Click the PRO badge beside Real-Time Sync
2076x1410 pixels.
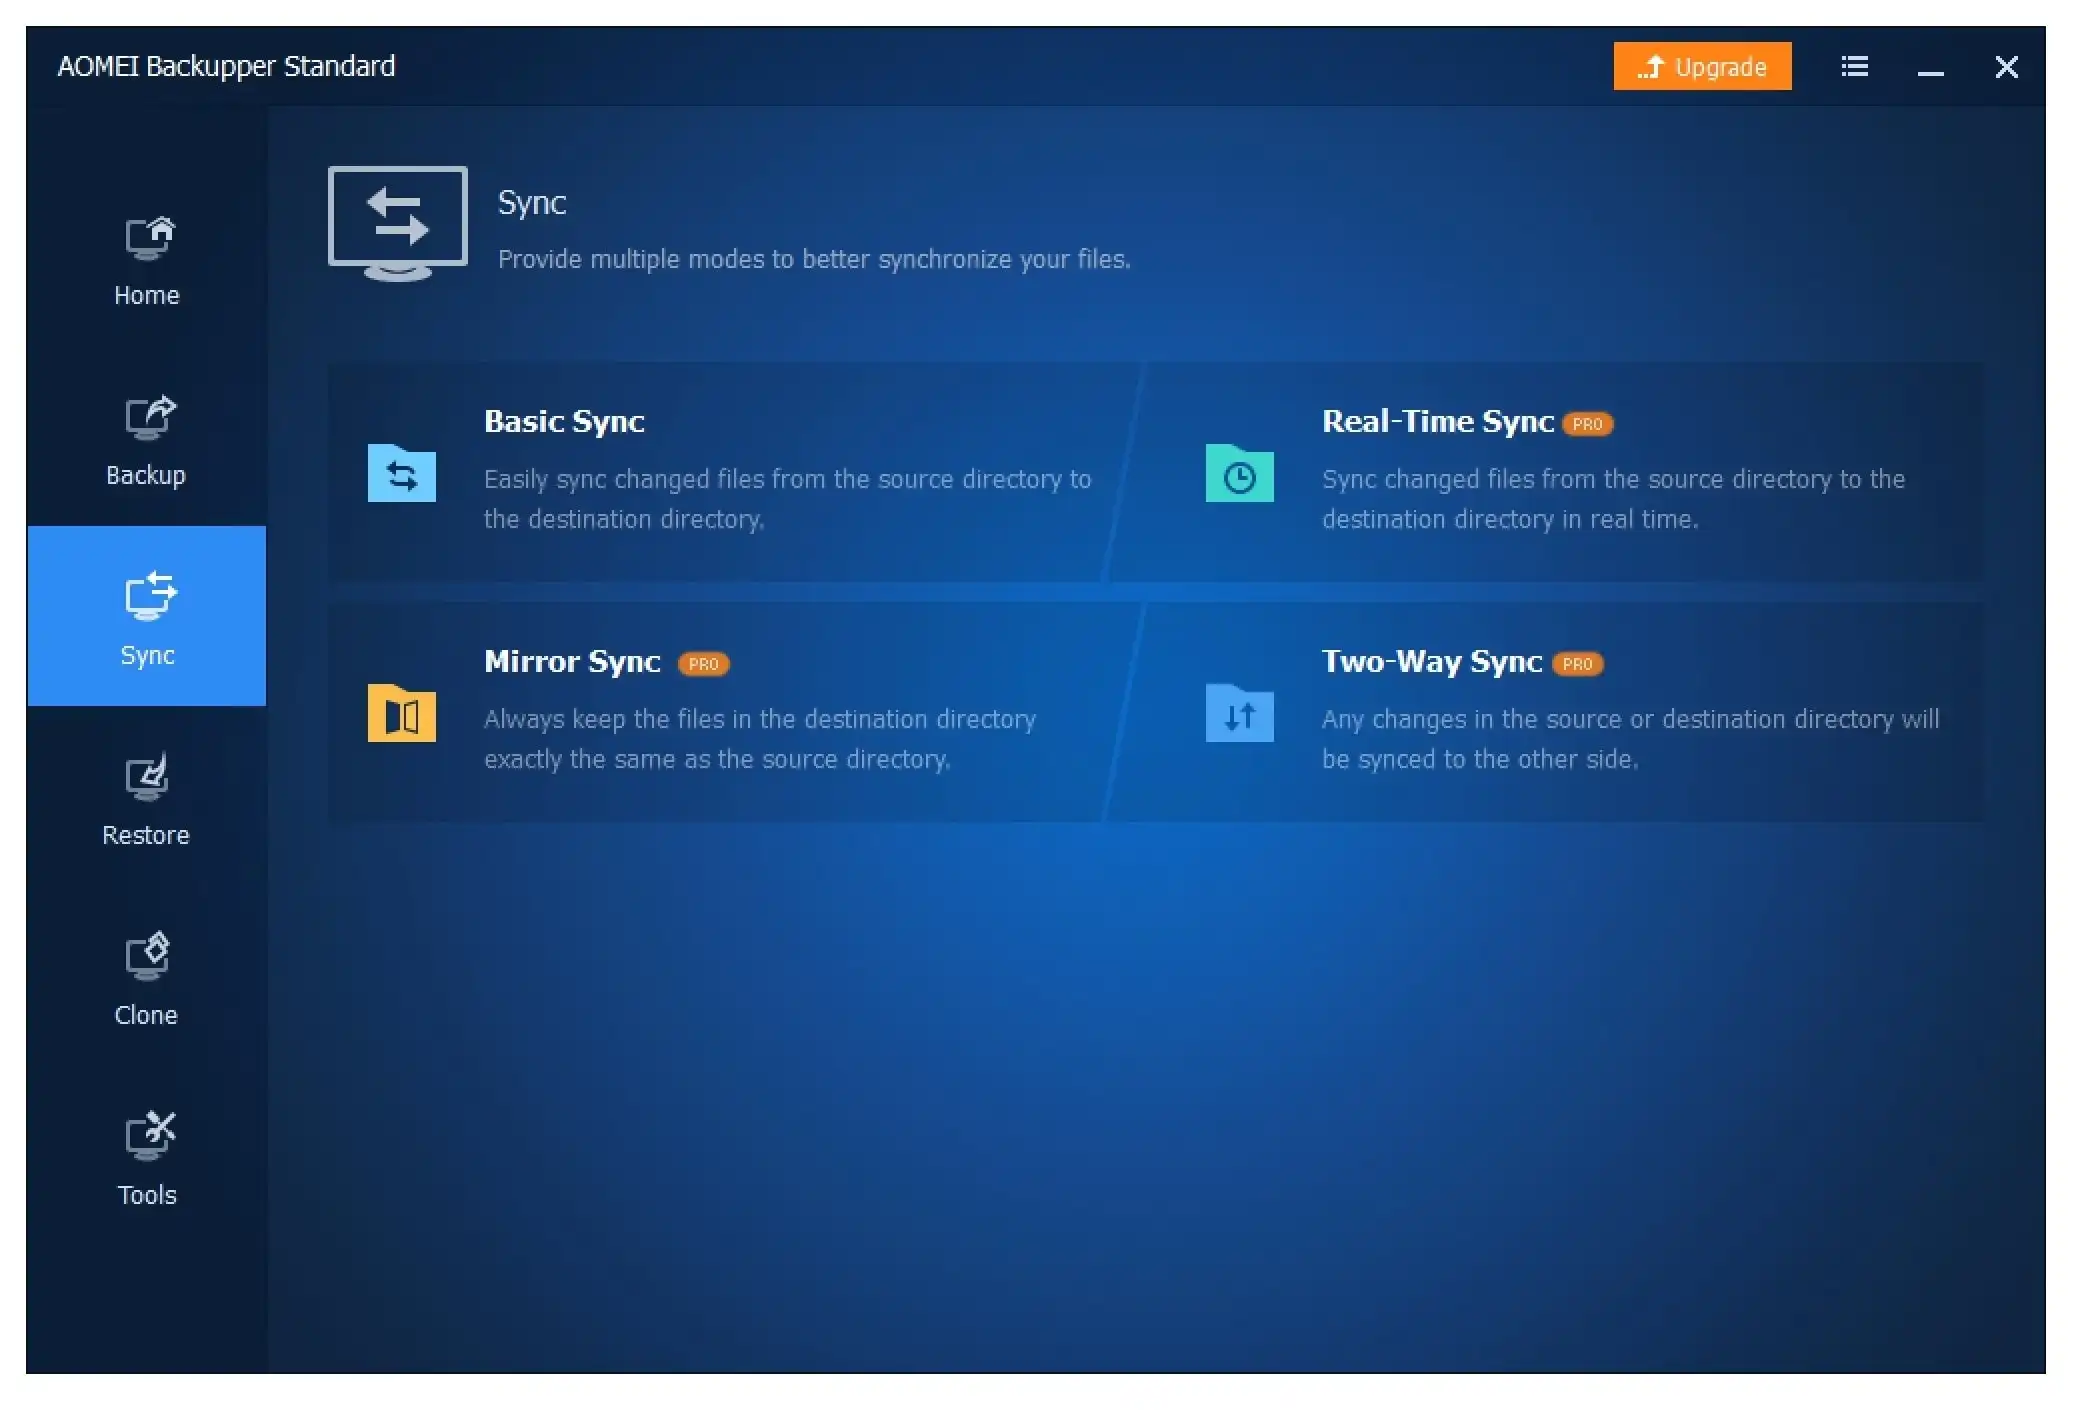(x=1588, y=424)
